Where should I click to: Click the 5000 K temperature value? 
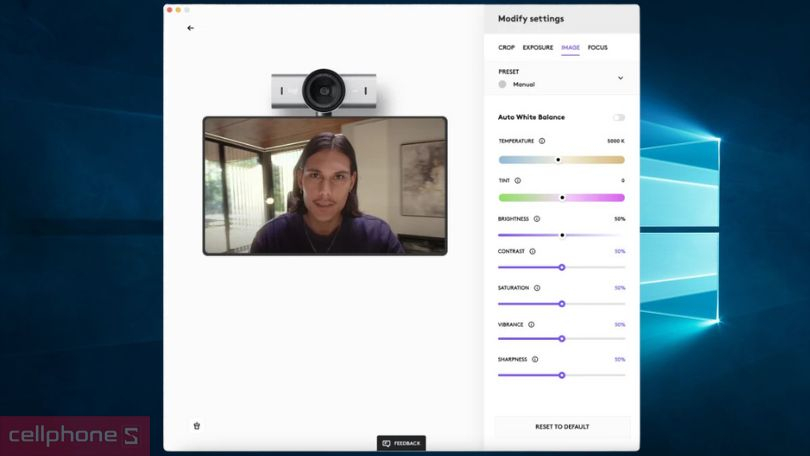click(x=616, y=141)
